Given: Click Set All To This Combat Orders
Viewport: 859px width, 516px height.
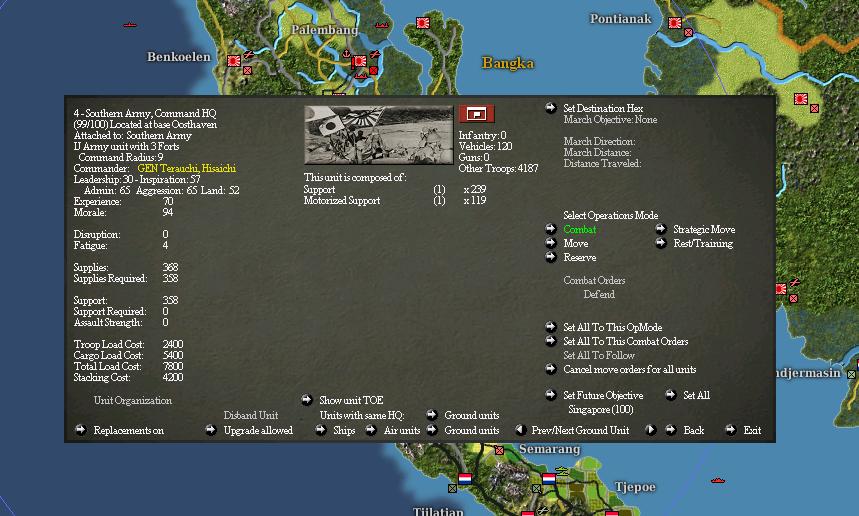Looking at the screenshot, I should (x=551, y=341).
